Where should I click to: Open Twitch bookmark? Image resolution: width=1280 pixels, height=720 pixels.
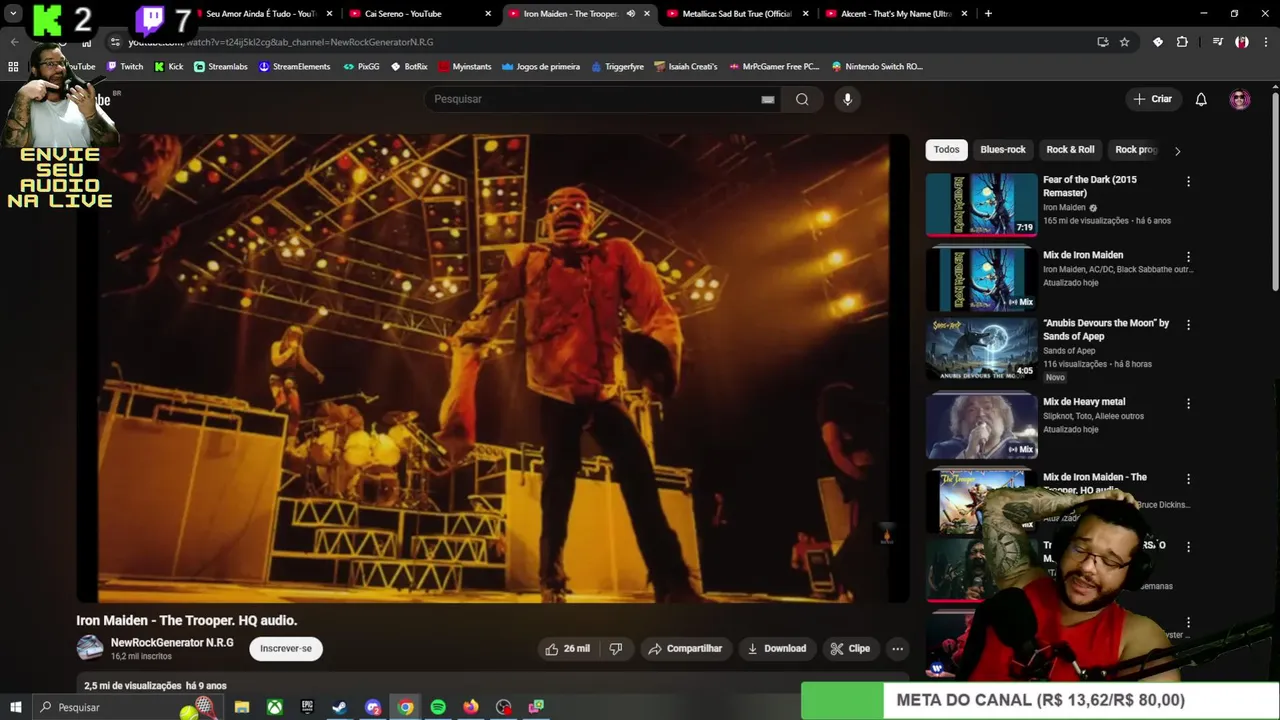click(x=125, y=67)
